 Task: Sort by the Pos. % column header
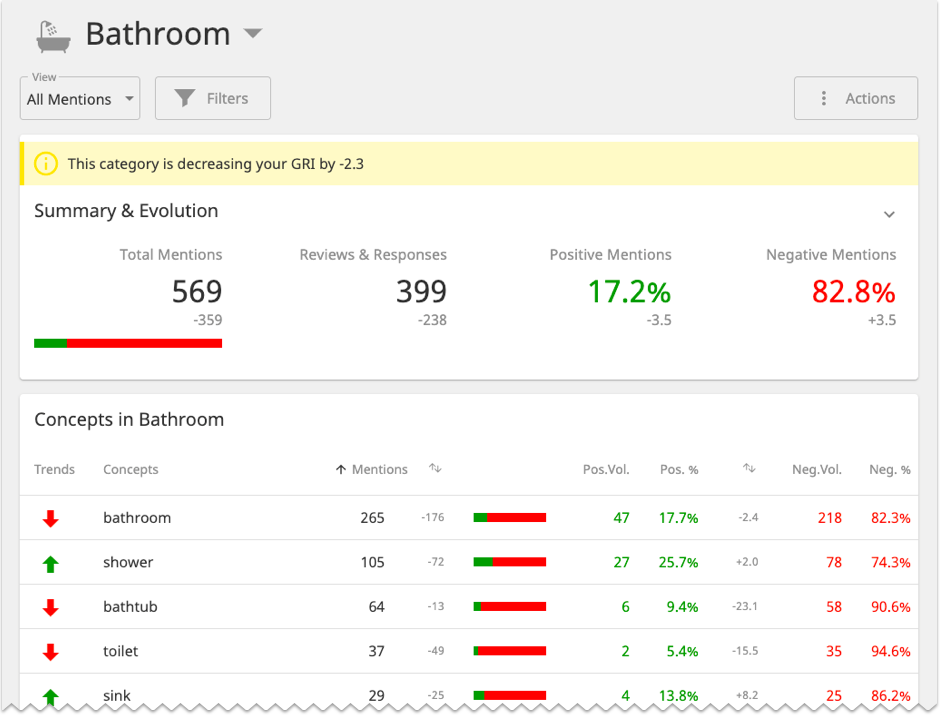pos(679,469)
